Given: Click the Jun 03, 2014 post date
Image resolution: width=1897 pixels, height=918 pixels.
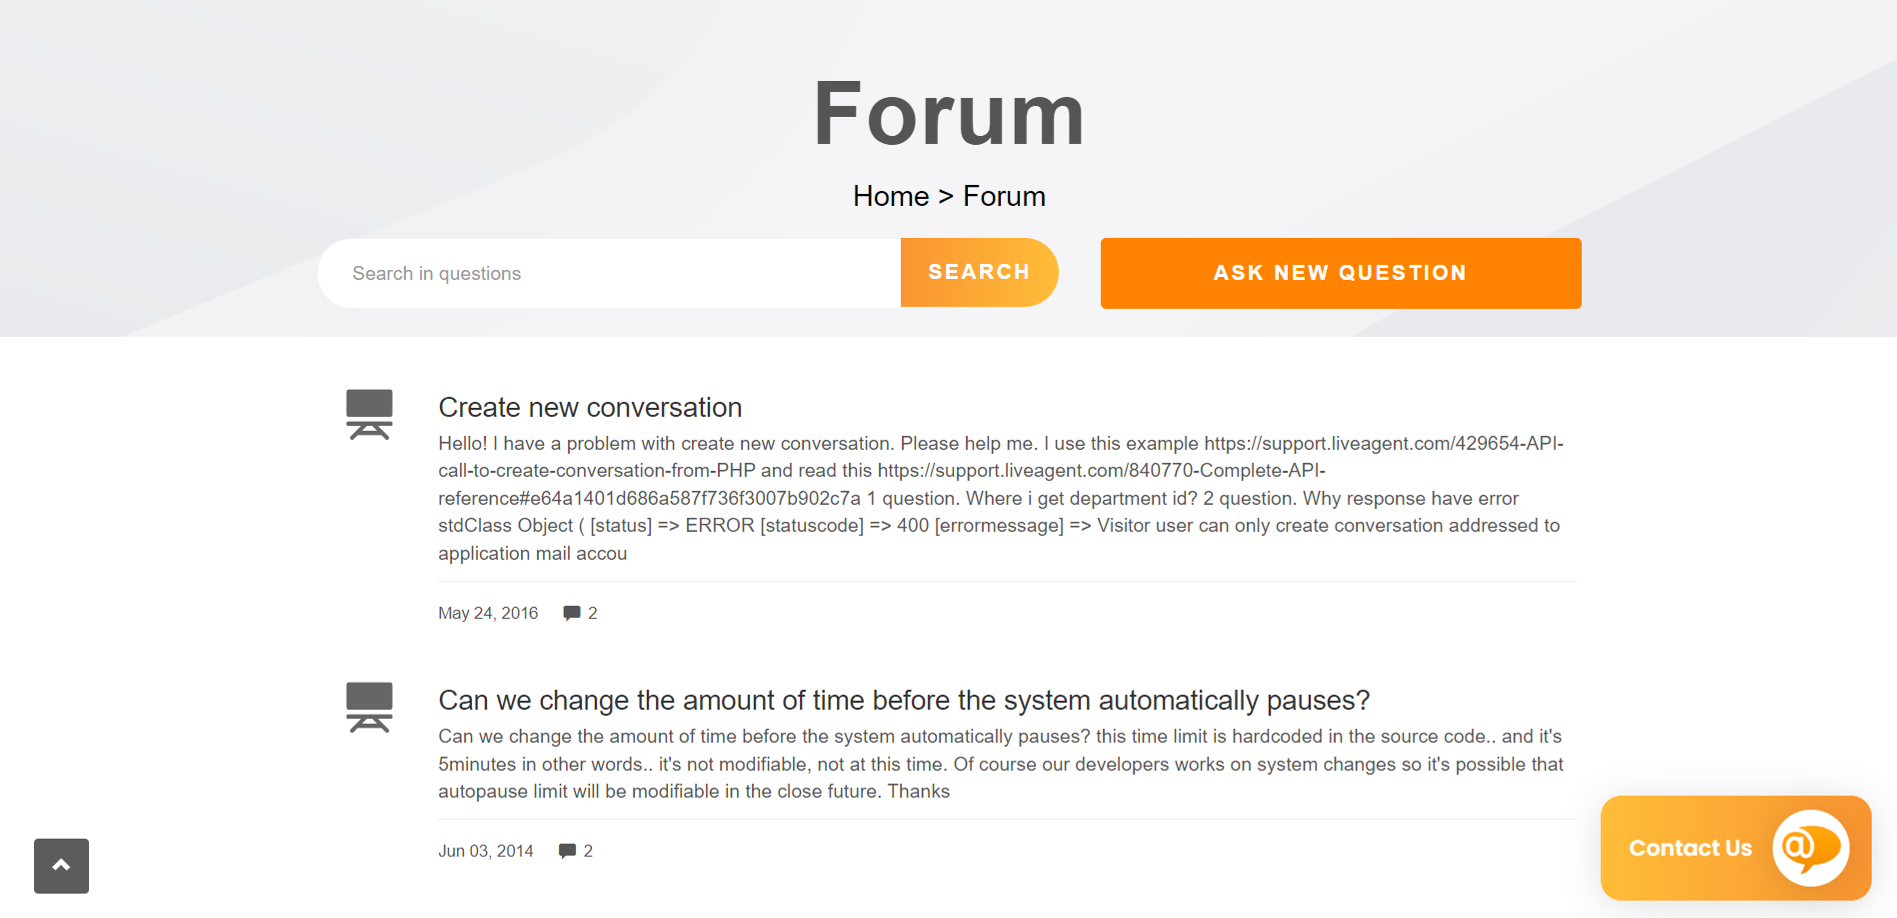Looking at the screenshot, I should point(485,851).
